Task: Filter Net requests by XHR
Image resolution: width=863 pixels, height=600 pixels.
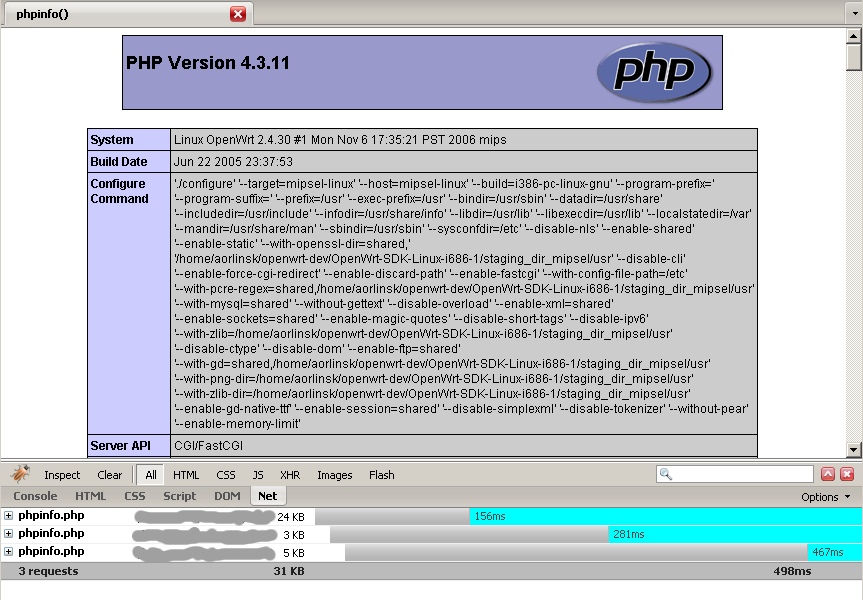Action: (290, 475)
